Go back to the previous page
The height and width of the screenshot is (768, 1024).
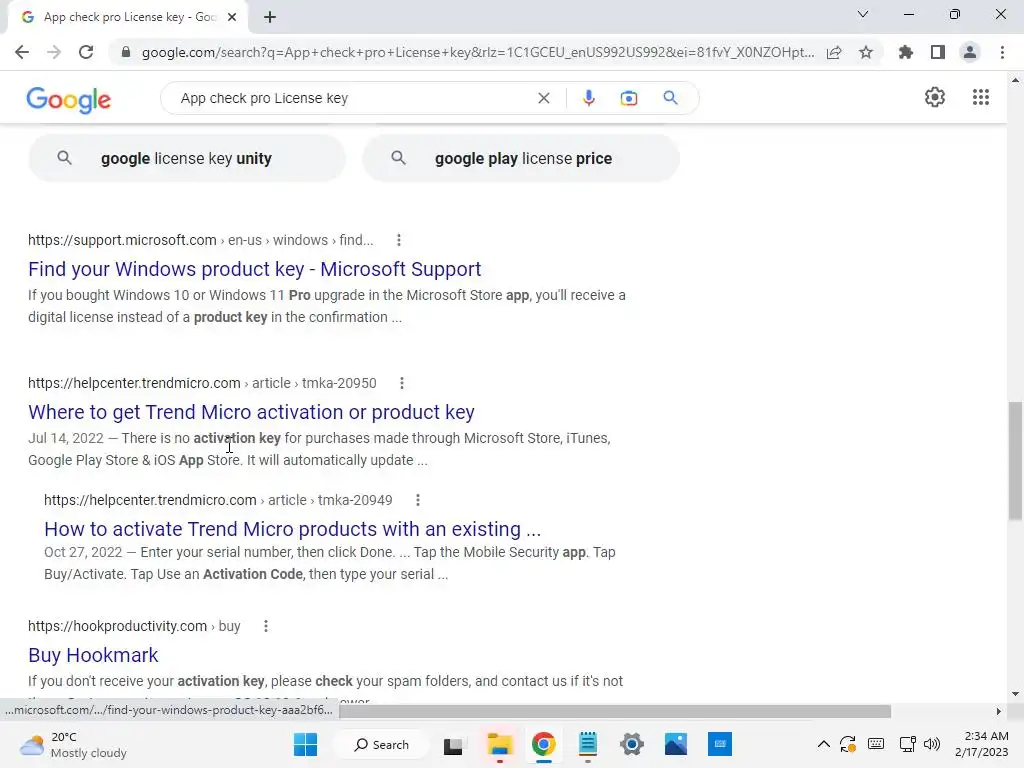pos(22,52)
